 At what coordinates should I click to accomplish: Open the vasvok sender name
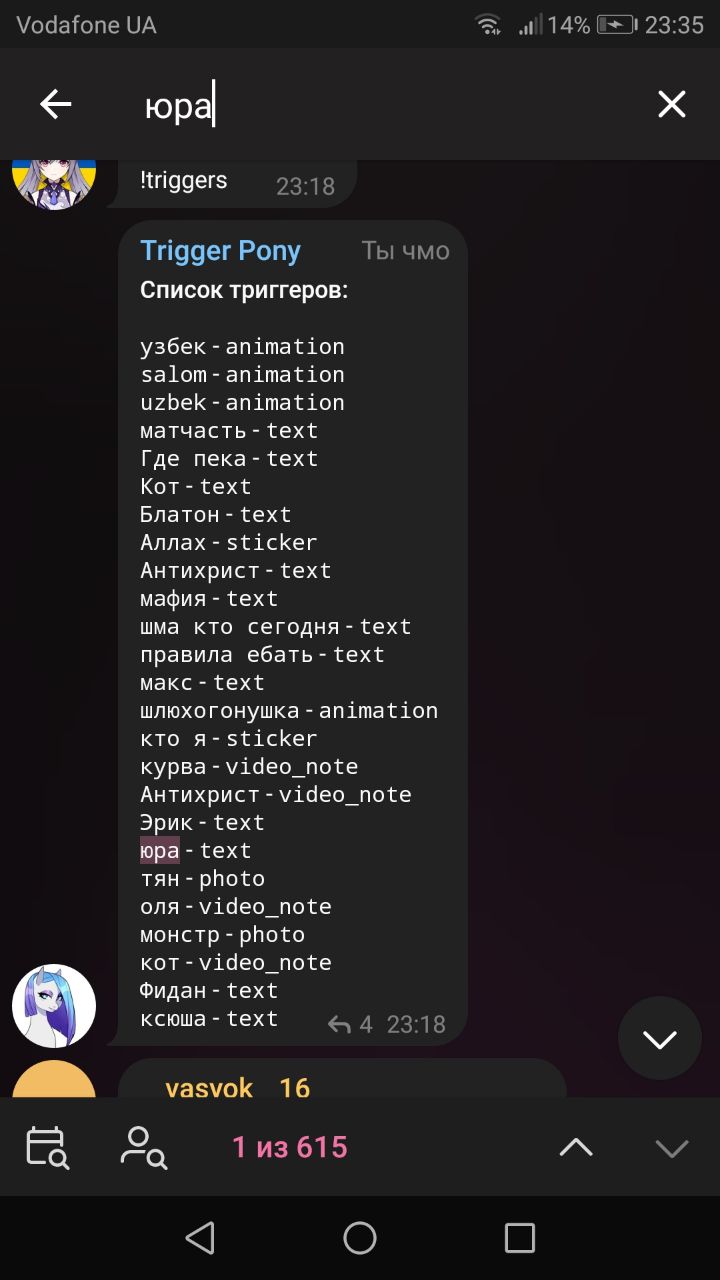tap(209, 1087)
